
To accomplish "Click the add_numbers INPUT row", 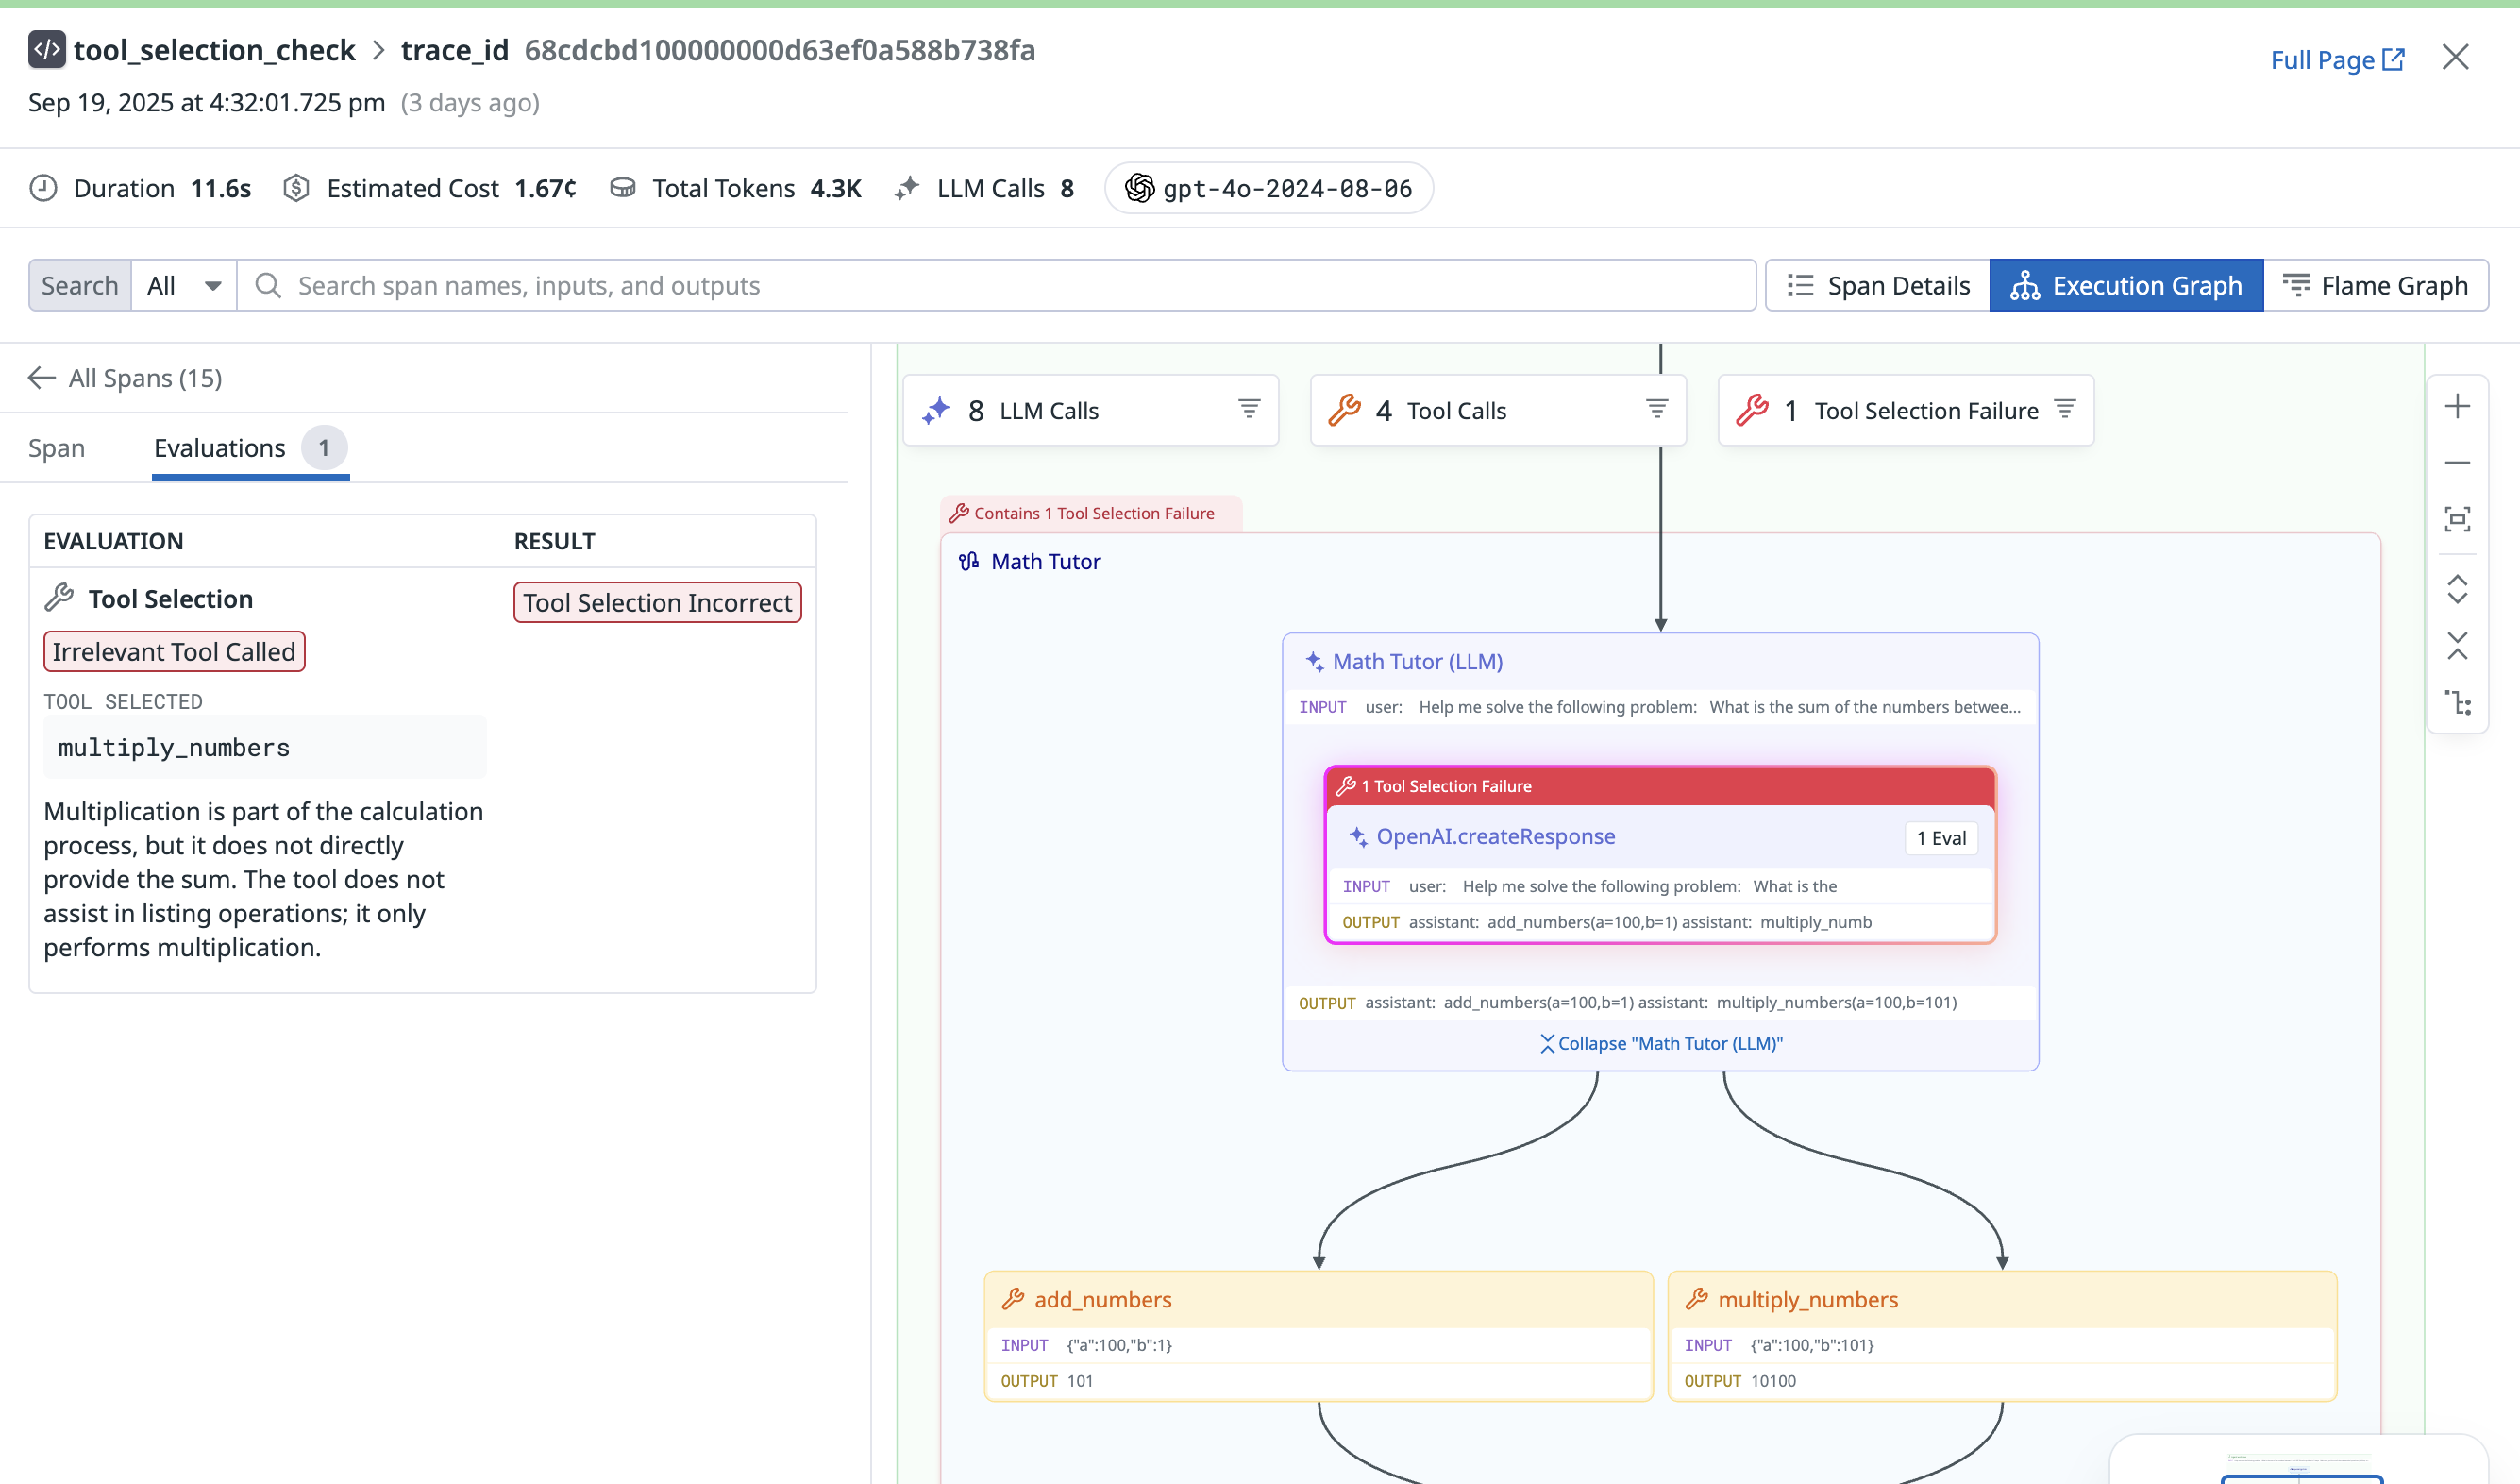I will 1318,1345.
